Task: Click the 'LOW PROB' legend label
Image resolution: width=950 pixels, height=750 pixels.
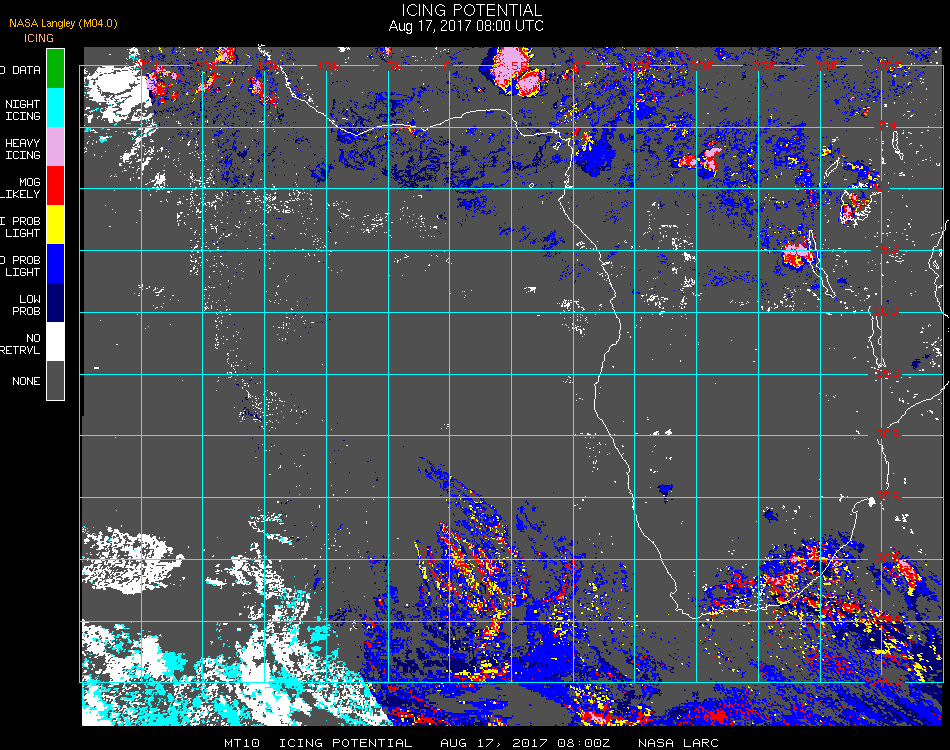Action: (x=27, y=305)
